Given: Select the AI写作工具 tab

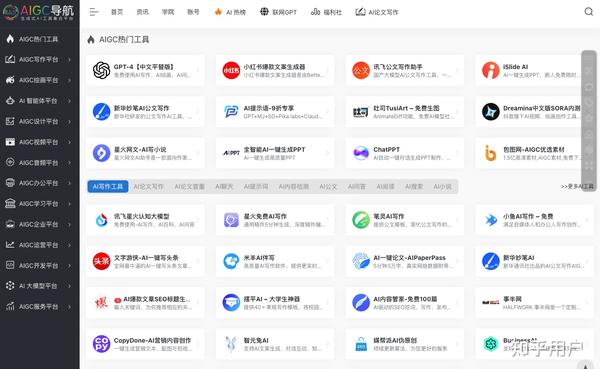Looking at the screenshot, I should (x=108, y=186).
